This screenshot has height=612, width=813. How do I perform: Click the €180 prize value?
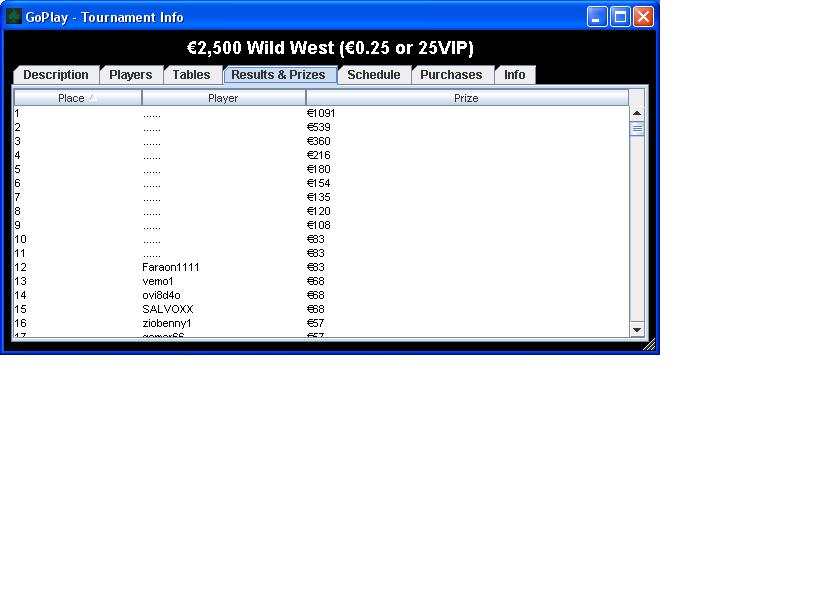click(318, 169)
